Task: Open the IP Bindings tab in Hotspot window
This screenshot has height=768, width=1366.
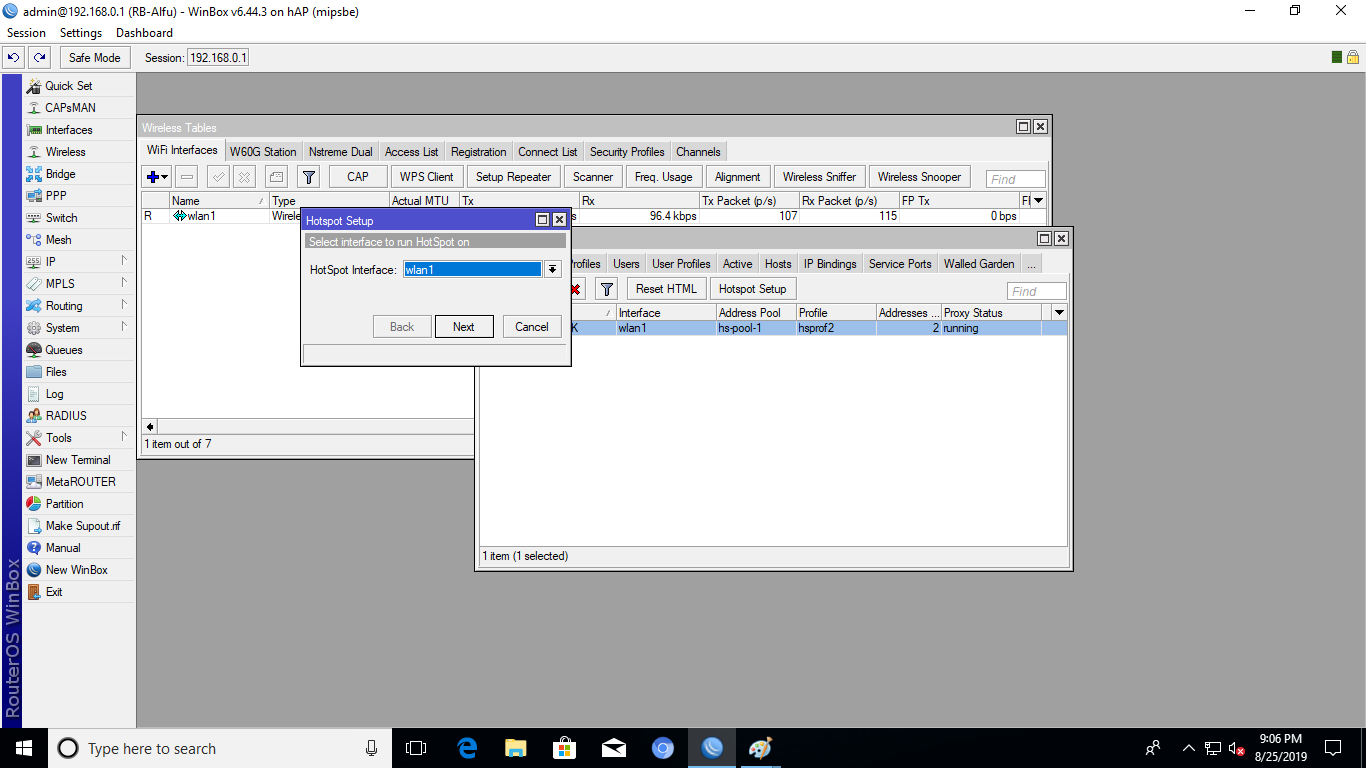Action: click(830, 264)
